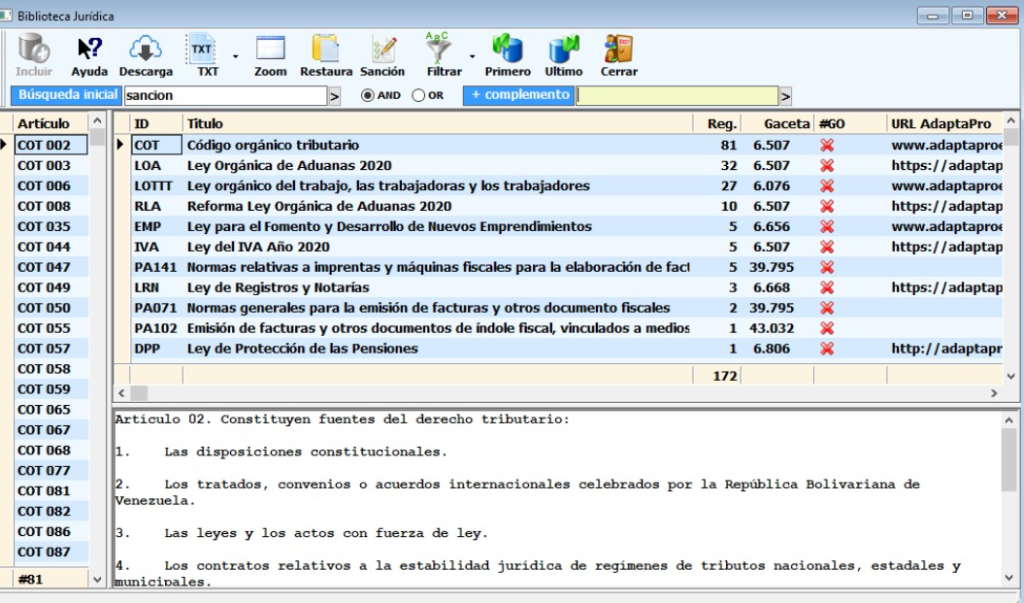1024x603 pixels.
Task: Click the Cerrar exit icon
Action: click(618, 49)
